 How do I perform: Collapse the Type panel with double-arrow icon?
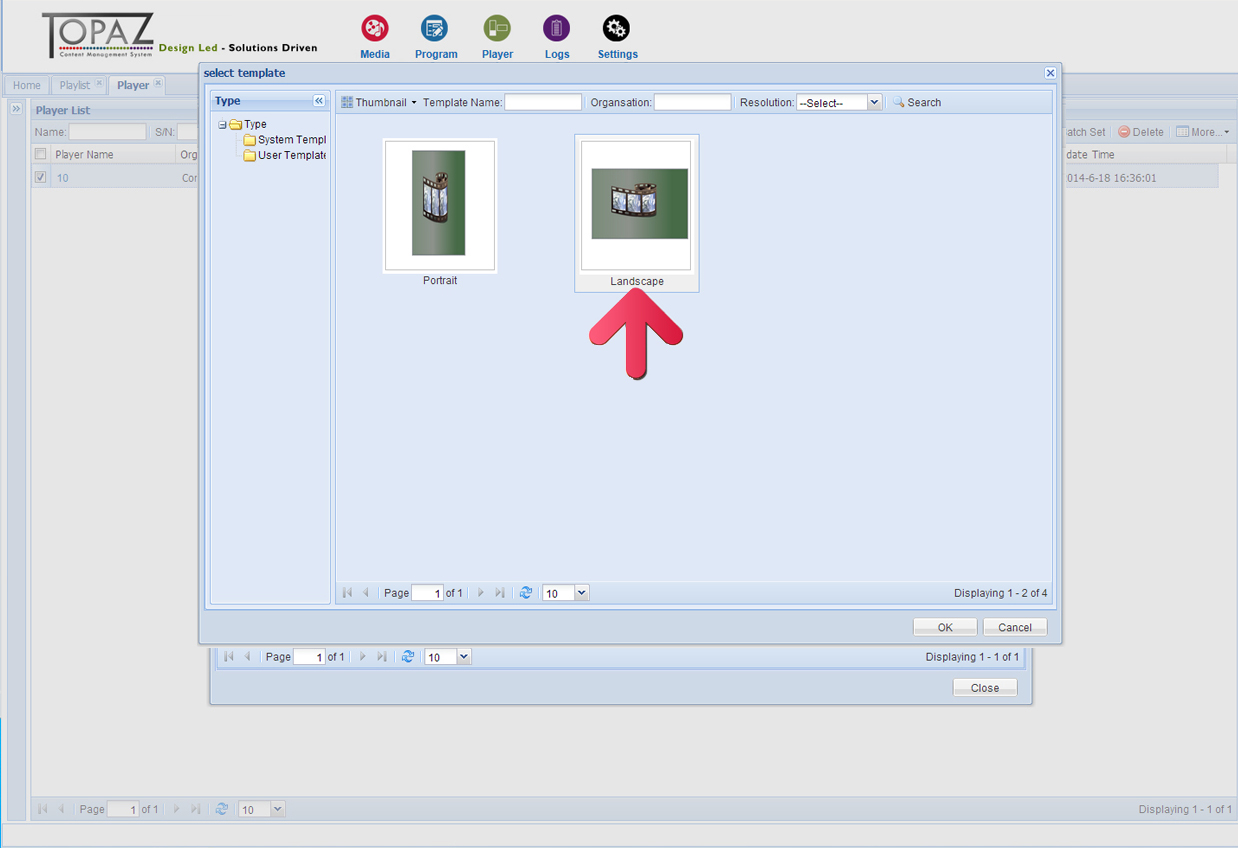click(x=319, y=101)
